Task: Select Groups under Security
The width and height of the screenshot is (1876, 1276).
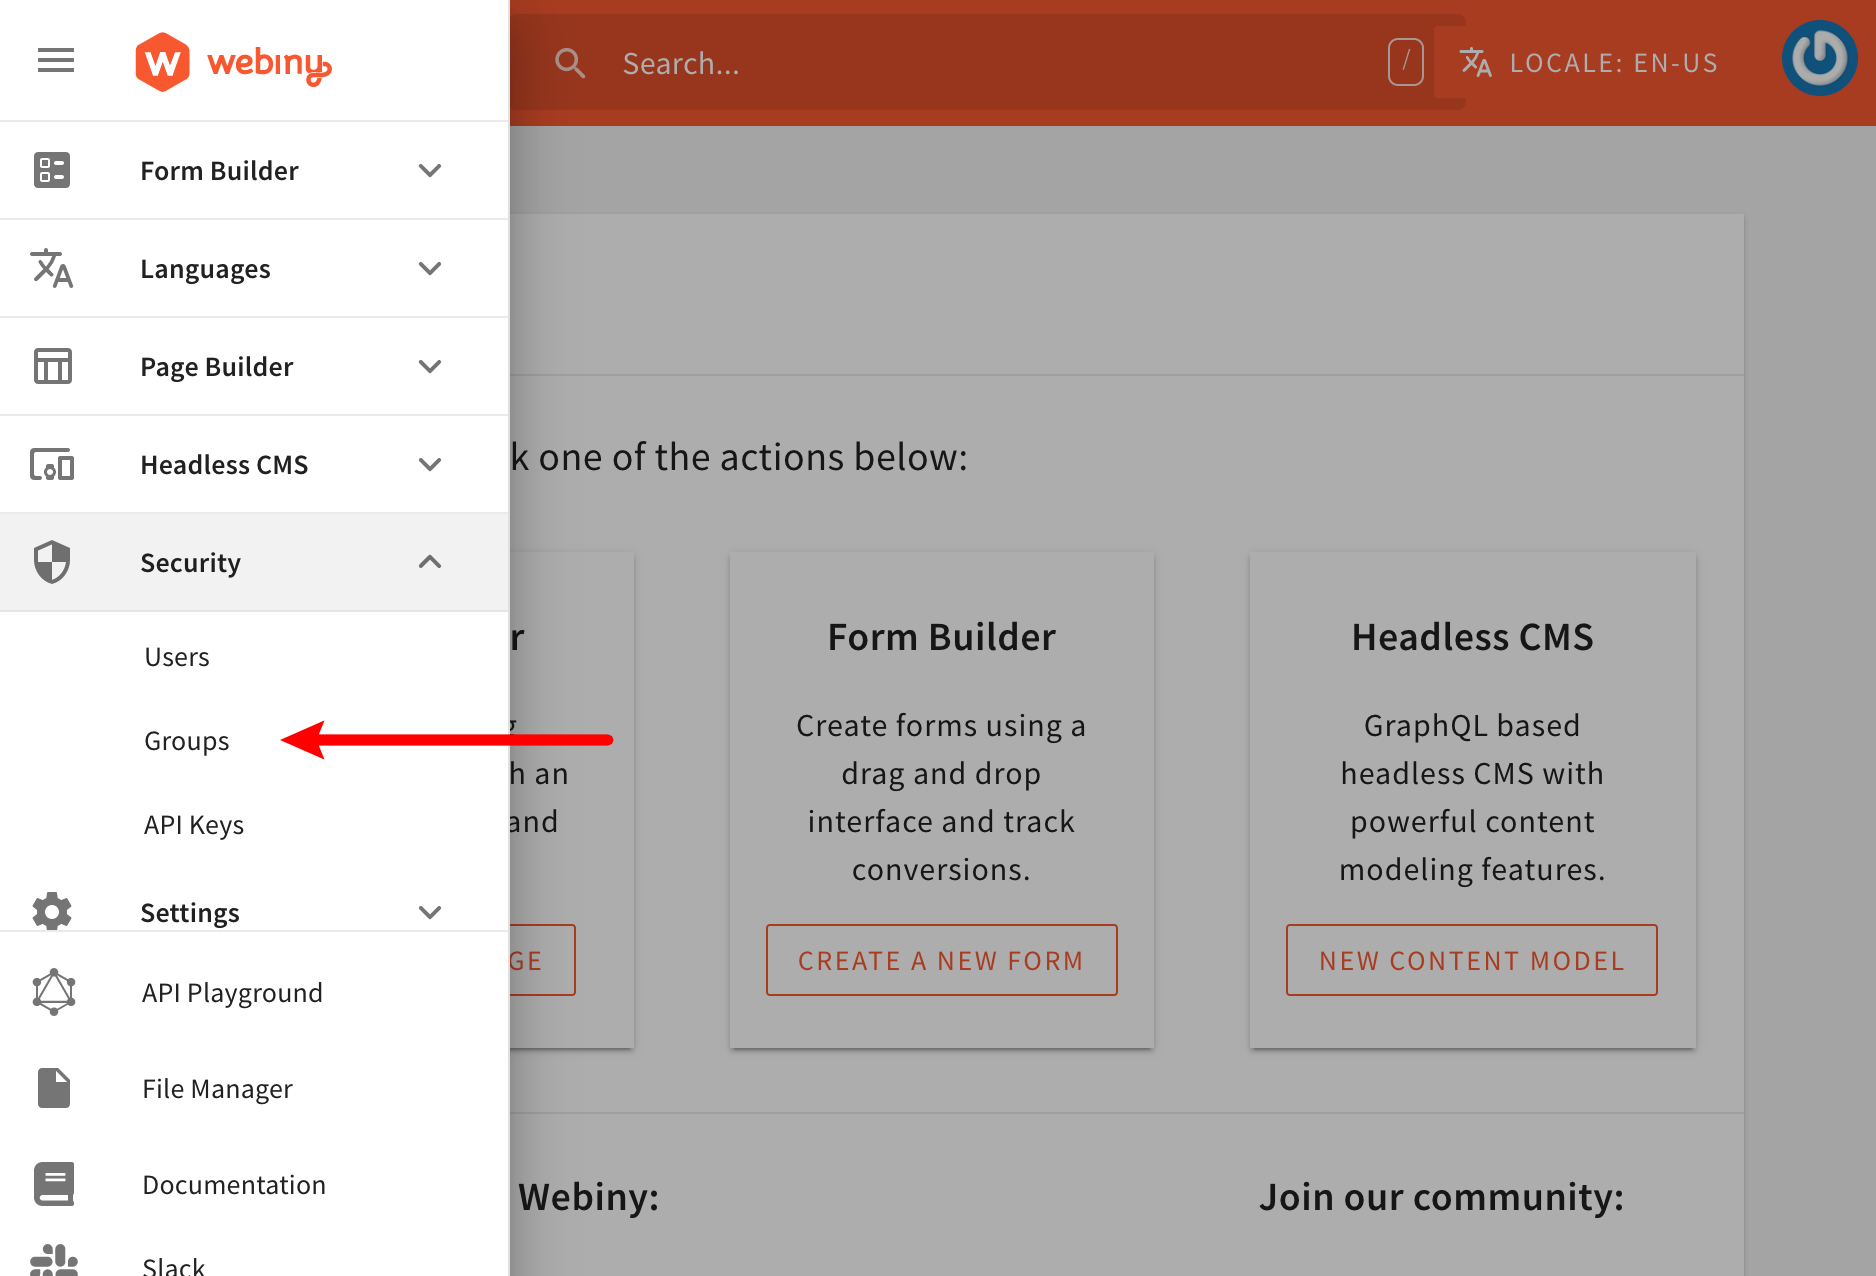Action: (x=186, y=740)
